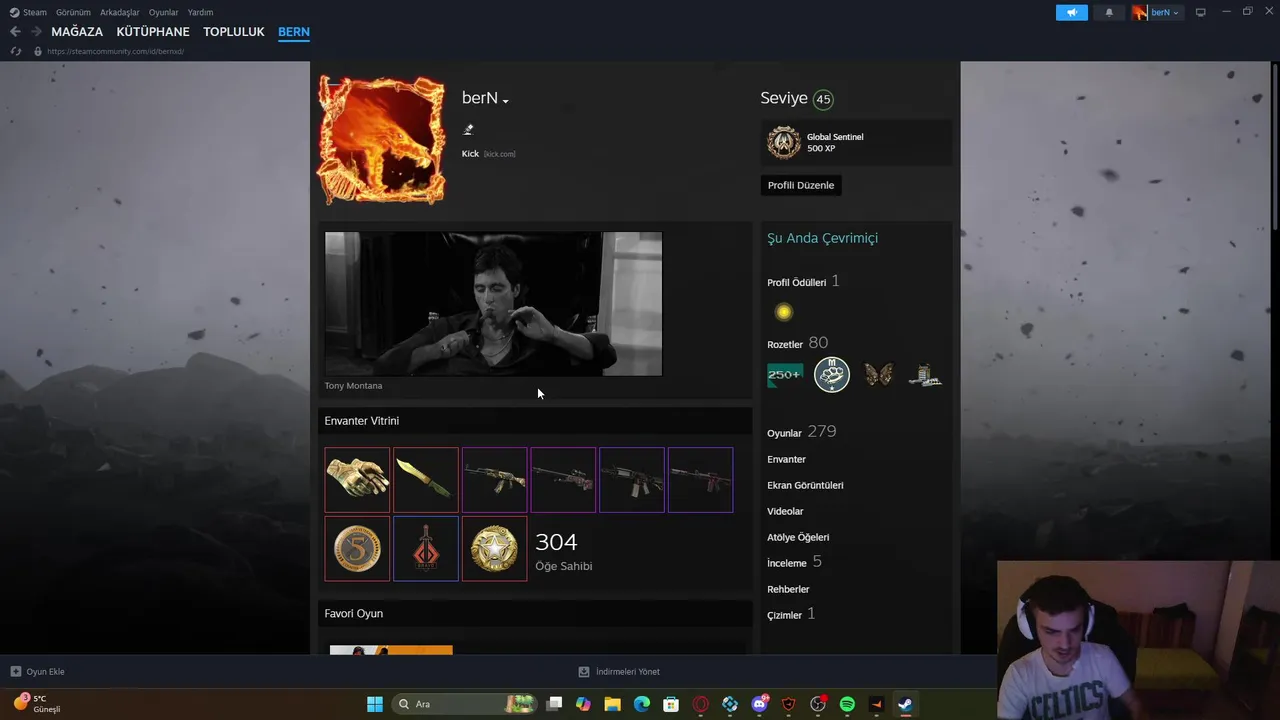
Task: Select the fourth rifle in inventory showcase
Action: point(563,480)
